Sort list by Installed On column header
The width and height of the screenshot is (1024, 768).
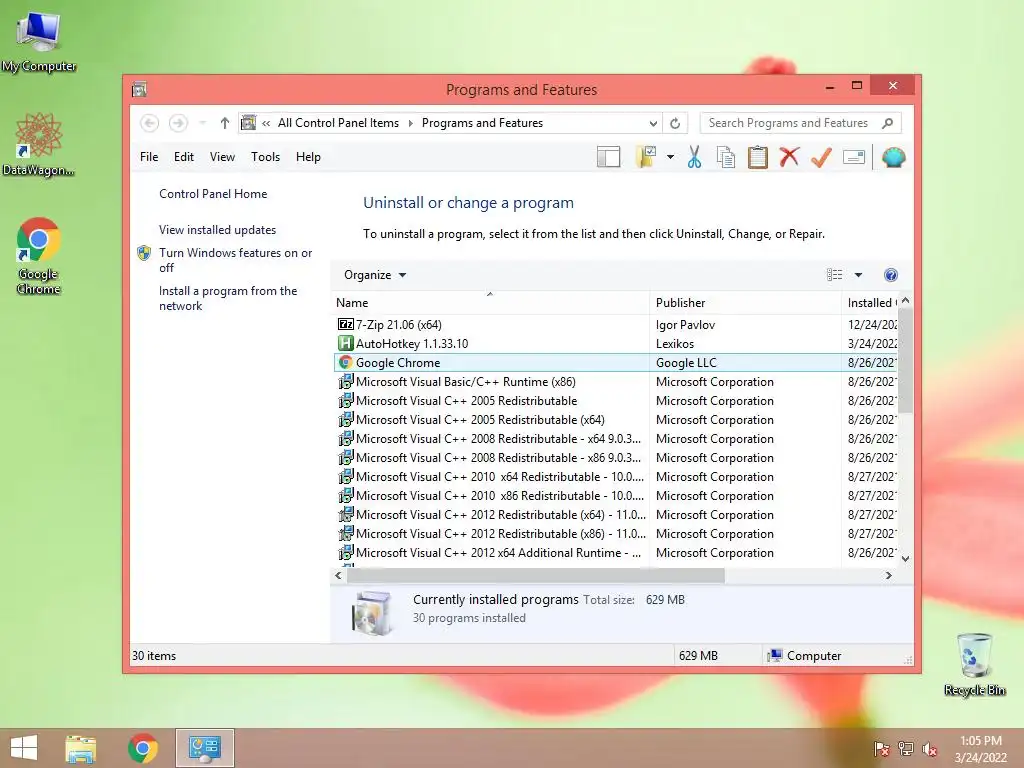click(871, 303)
